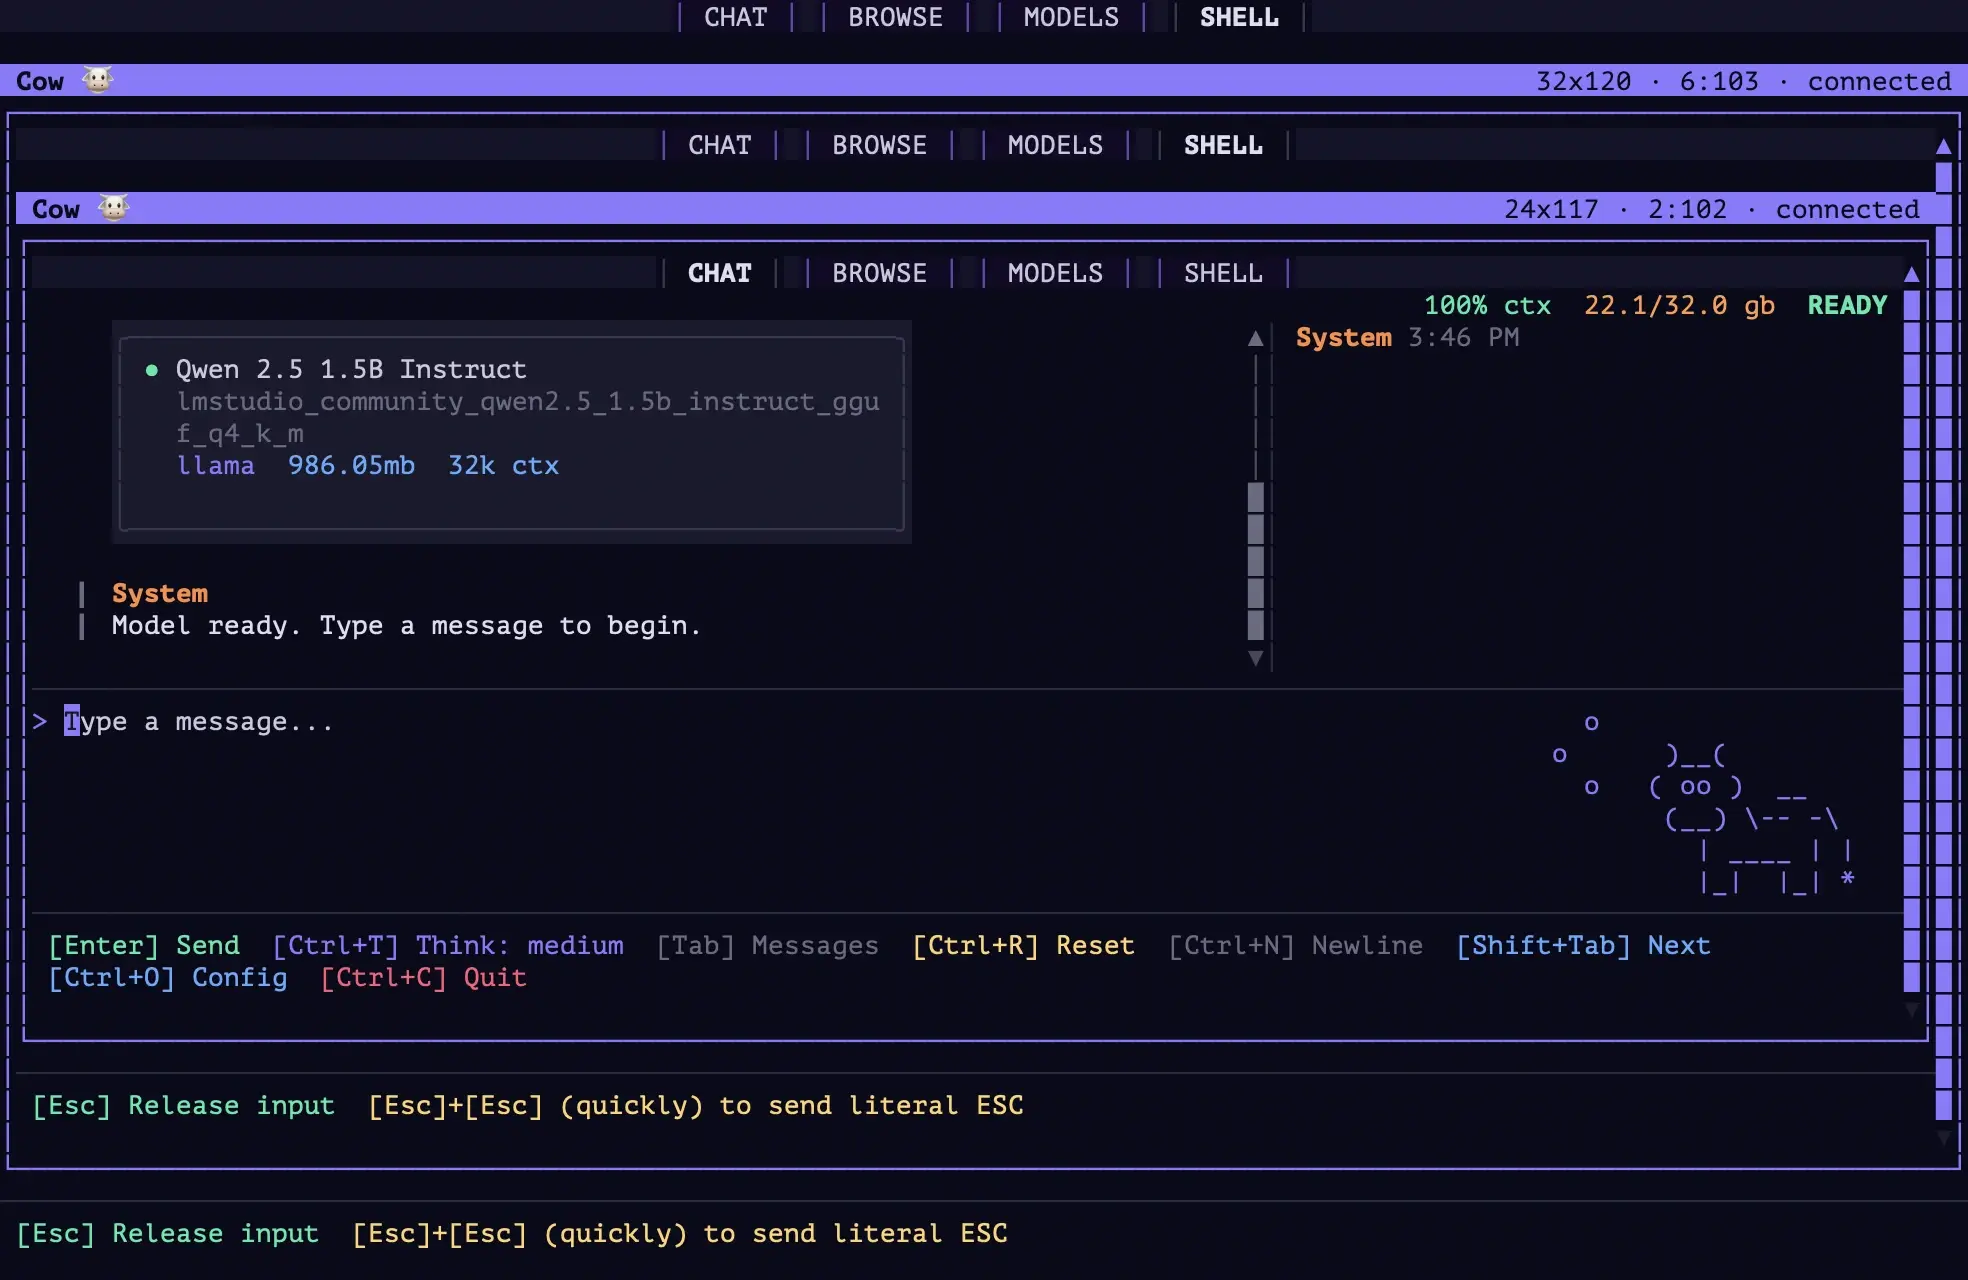Click the [Ctrl+C] Quit shortcut
Viewport: 1968px width, 1280px height.
423,977
